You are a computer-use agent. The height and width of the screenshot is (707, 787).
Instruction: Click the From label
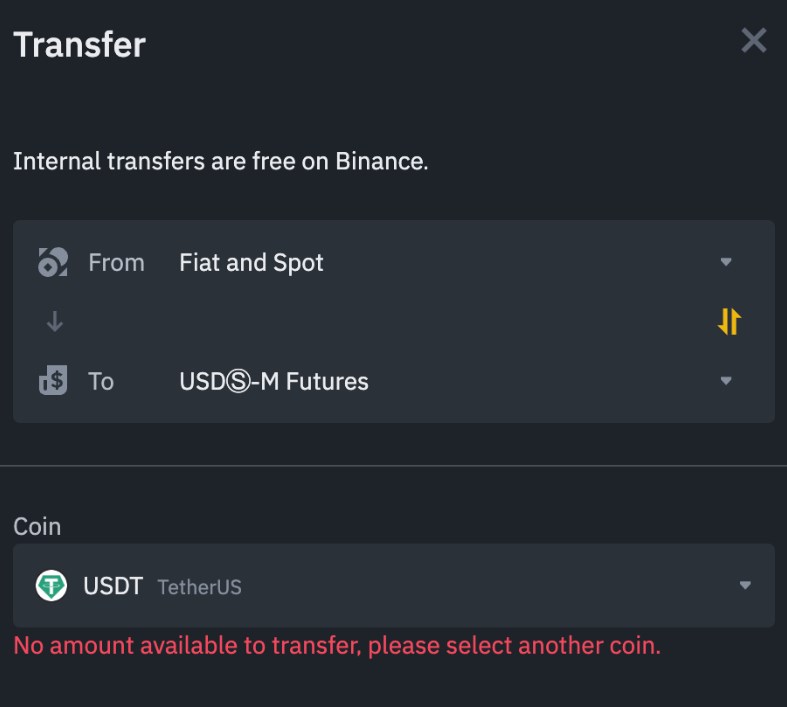coord(116,263)
